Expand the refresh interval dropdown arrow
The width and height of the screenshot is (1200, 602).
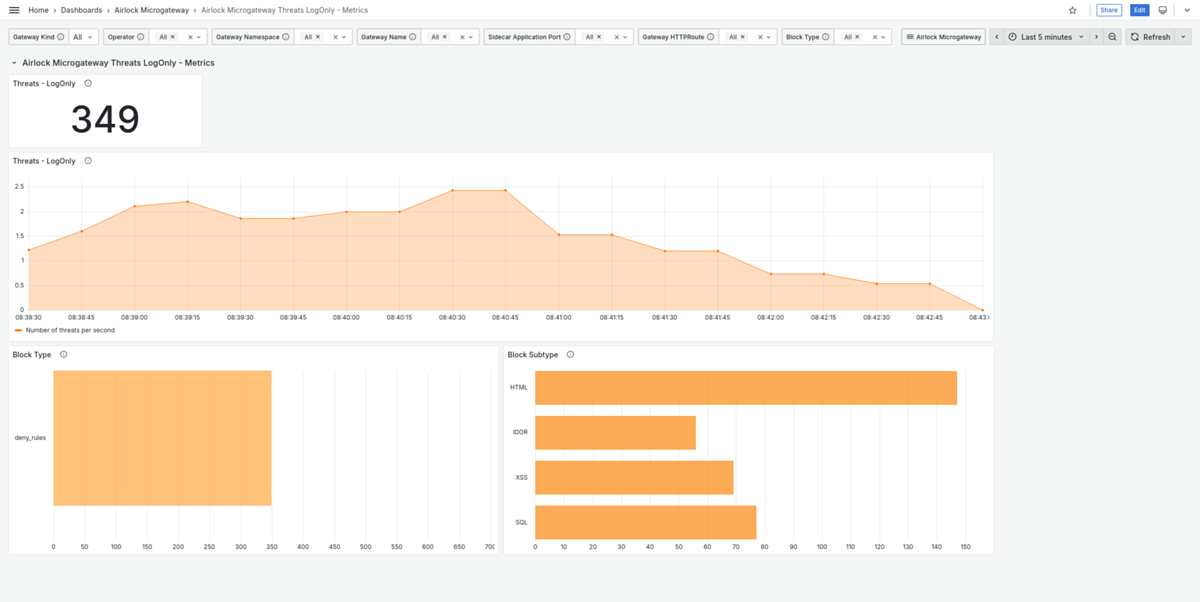click(x=1183, y=37)
